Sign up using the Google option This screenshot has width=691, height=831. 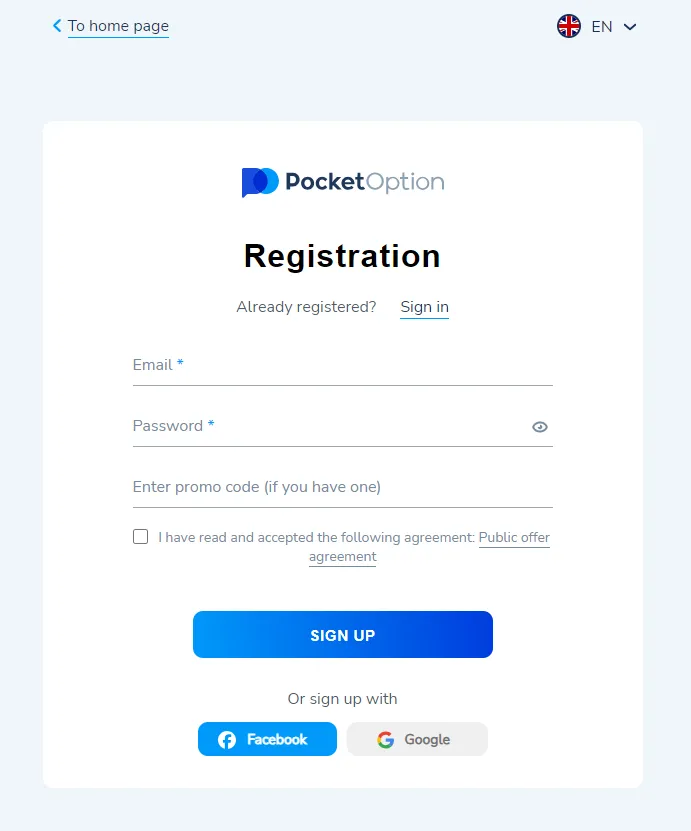[417, 739]
